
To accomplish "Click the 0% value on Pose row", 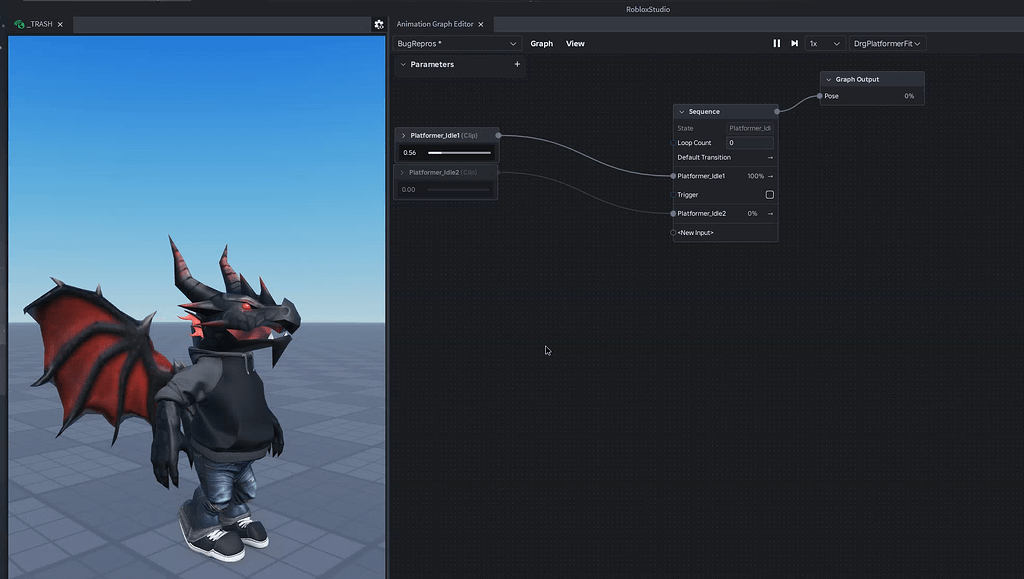I will click(909, 96).
